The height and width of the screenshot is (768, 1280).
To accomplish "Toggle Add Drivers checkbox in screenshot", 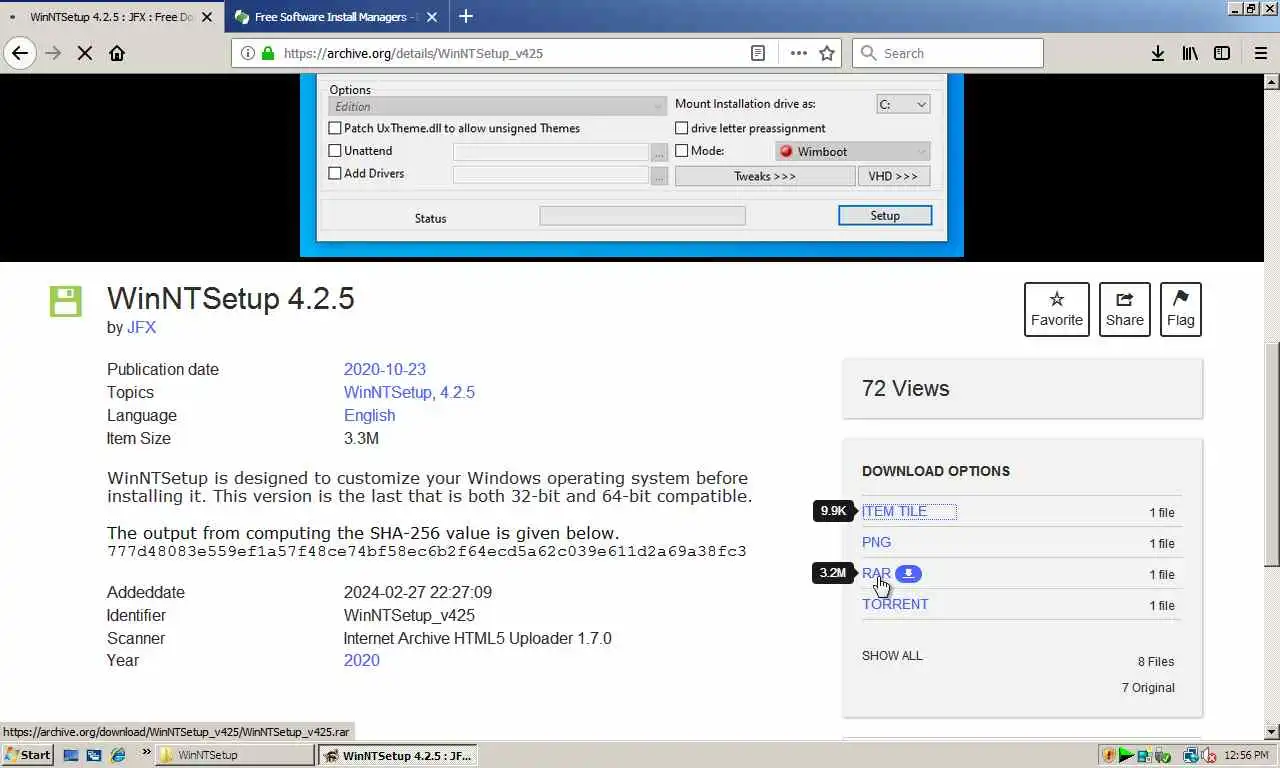I will pyautogui.click(x=335, y=173).
